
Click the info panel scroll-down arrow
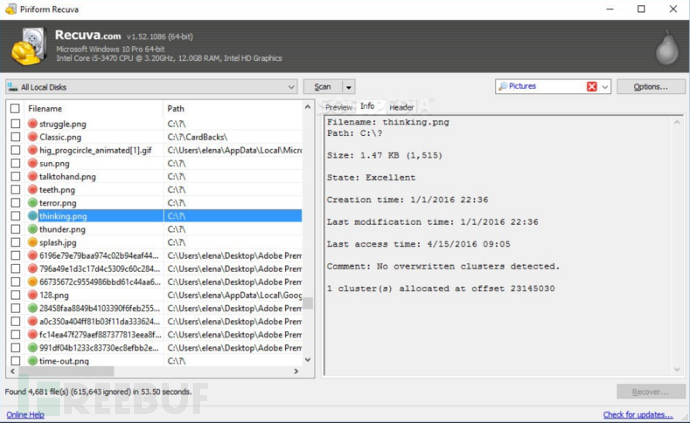click(x=677, y=370)
